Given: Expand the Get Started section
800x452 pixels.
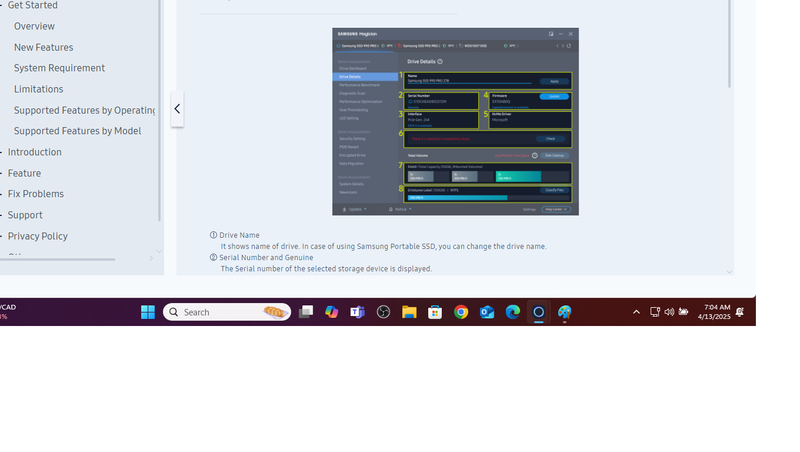Looking at the screenshot, I should point(33,5).
